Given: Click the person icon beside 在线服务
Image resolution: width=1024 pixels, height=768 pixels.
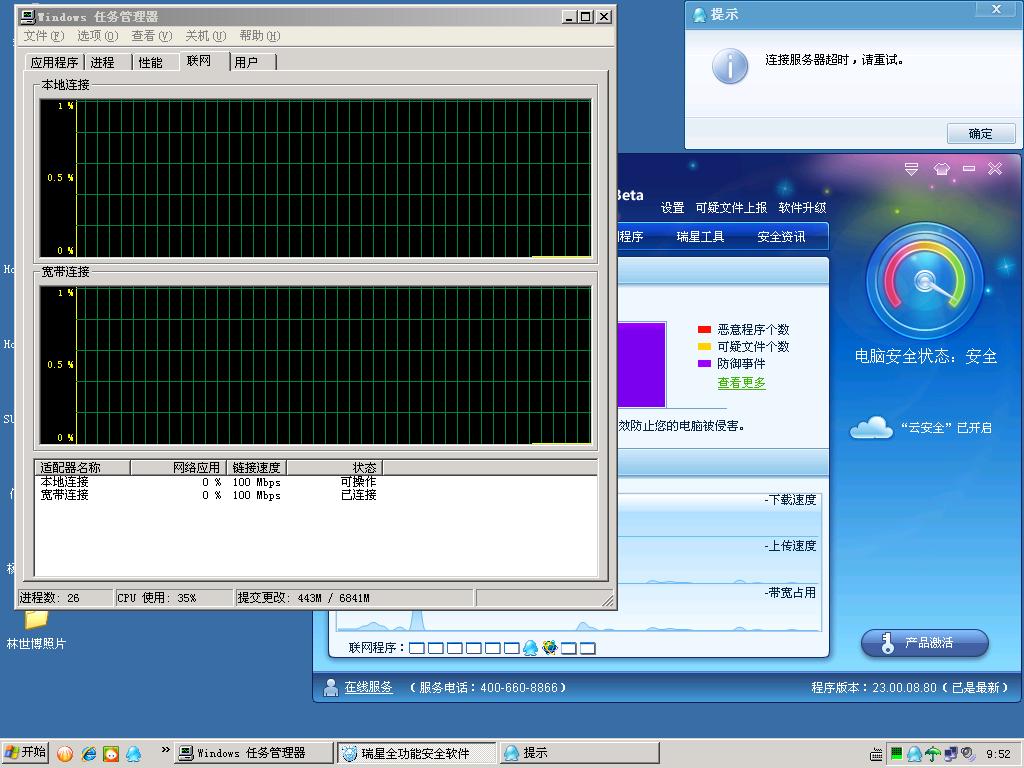Looking at the screenshot, I should tap(331, 687).
